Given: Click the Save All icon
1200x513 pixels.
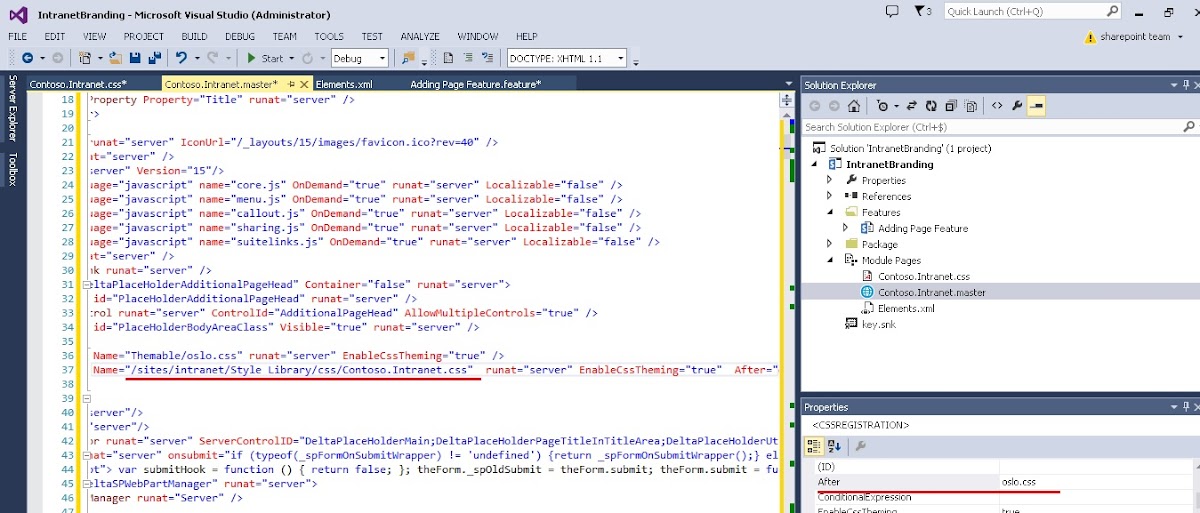Looking at the screenshot, I should [x=154, y=59].
